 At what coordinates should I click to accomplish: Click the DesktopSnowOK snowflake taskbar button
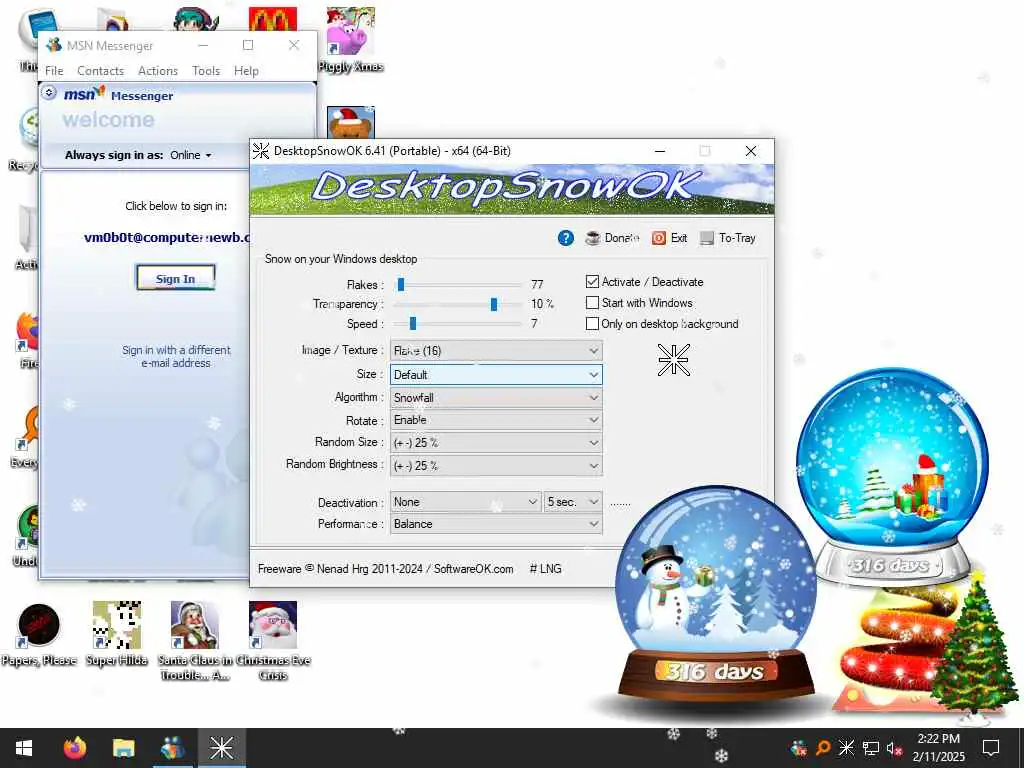(x=221, y=748)
